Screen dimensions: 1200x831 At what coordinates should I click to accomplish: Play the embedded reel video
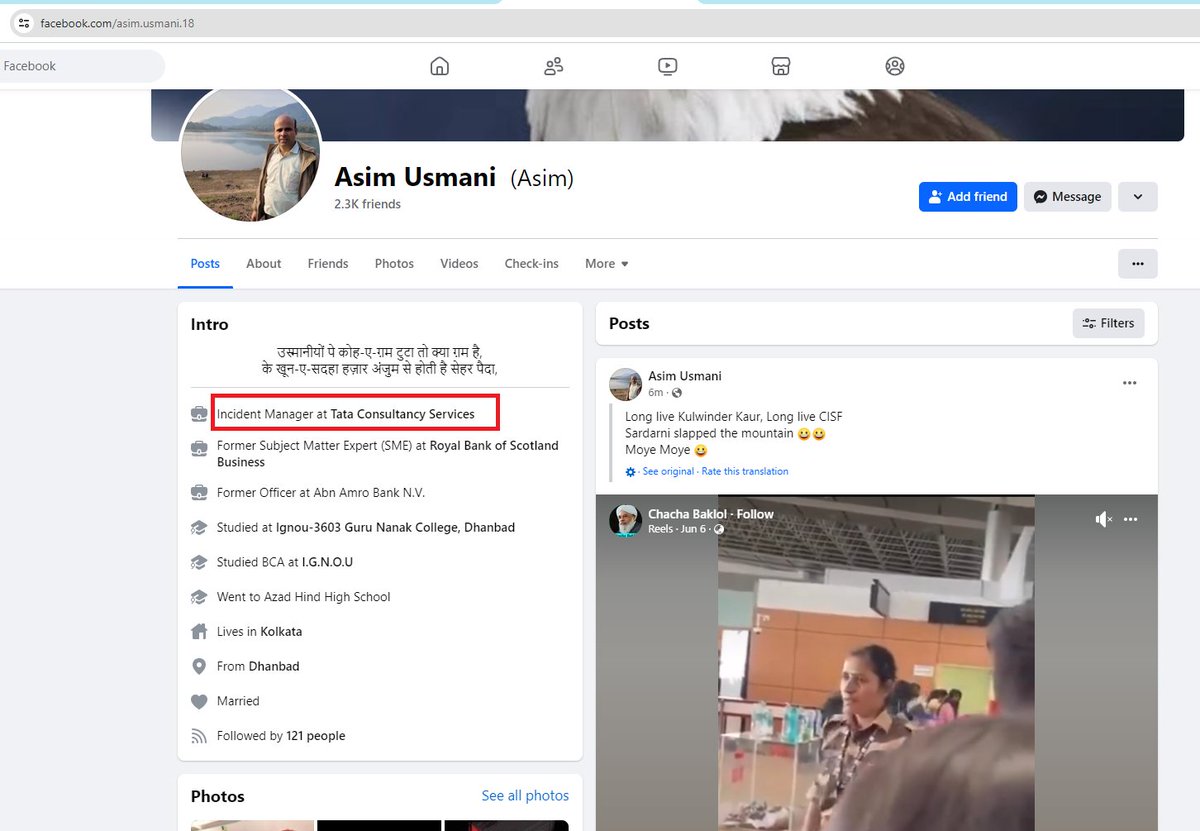877,663
